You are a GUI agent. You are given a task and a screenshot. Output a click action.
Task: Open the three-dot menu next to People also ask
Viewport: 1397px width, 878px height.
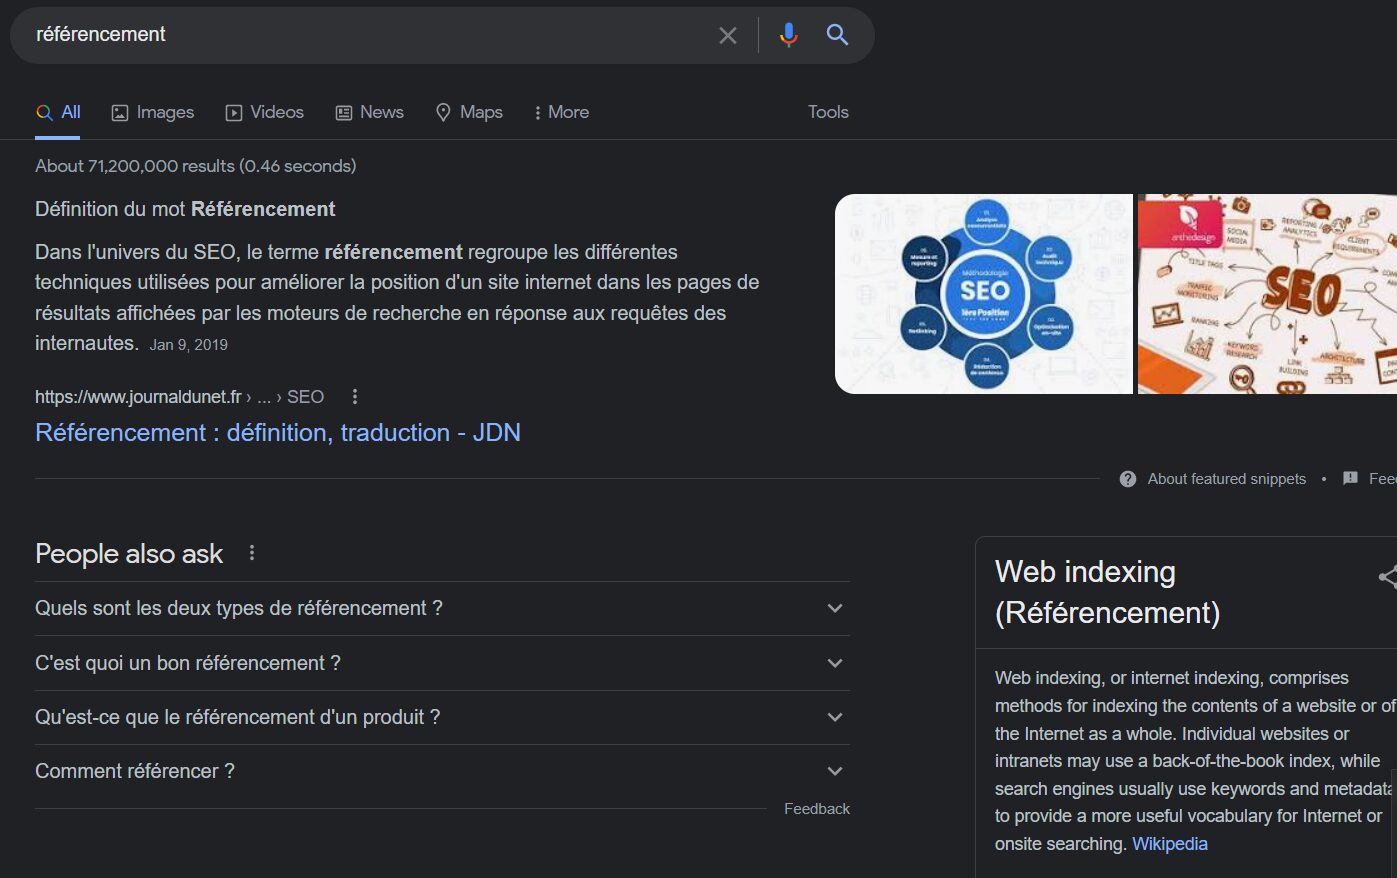252,553
